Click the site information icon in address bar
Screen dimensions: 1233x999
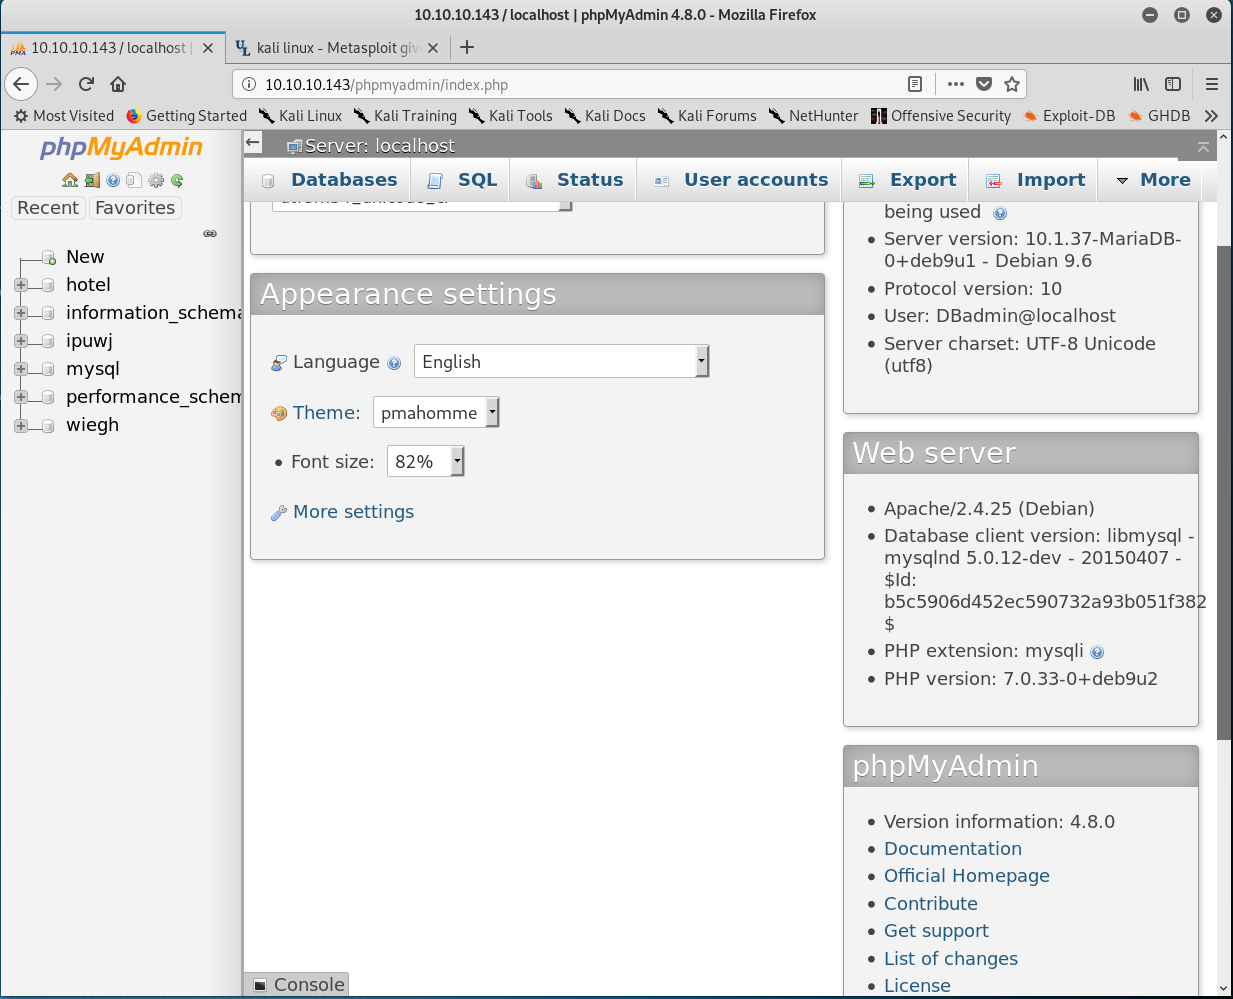[249, 84]
